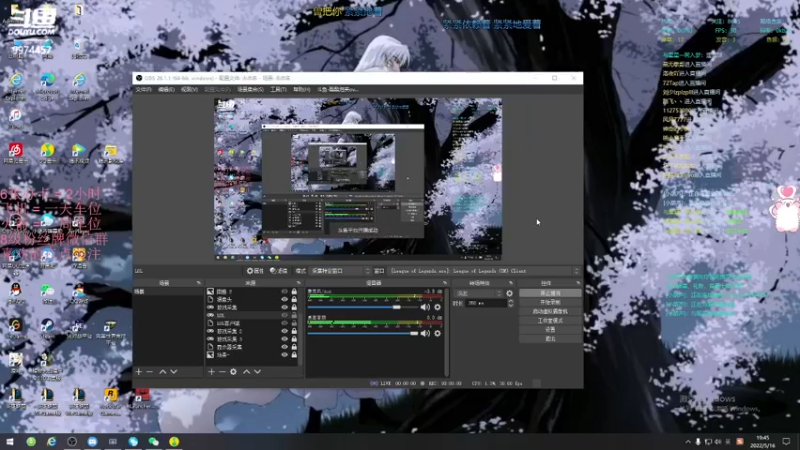Toggle visibility of the LOL source

coord(285,315)
